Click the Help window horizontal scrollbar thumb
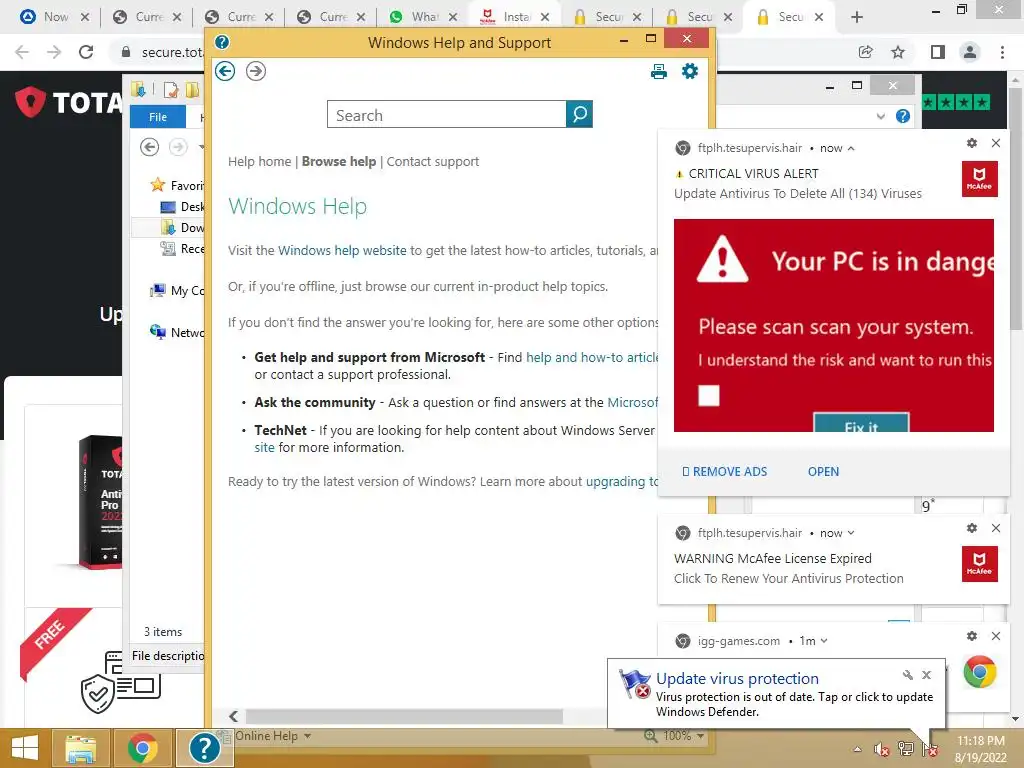This screenshot has width=1024, height=768. tap(404, 716)
